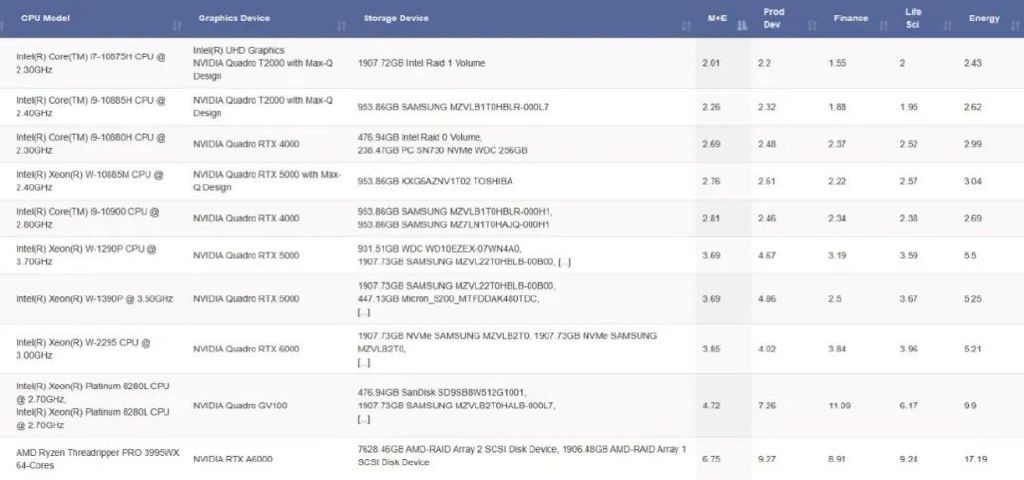This screenshot has height=480, width=1024.
Task: Click Finance score 1.55
Action: pyautogui.click(x=837, y=63)
